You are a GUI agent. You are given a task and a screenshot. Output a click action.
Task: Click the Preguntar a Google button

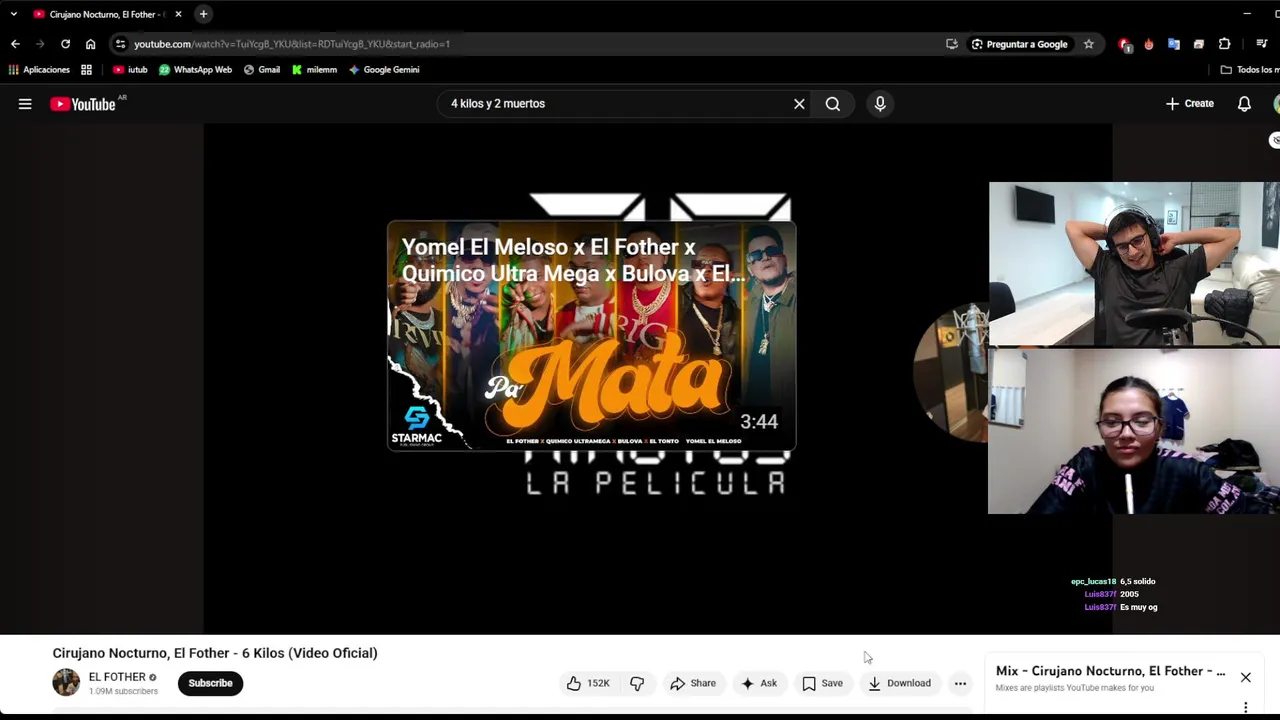1019,44
